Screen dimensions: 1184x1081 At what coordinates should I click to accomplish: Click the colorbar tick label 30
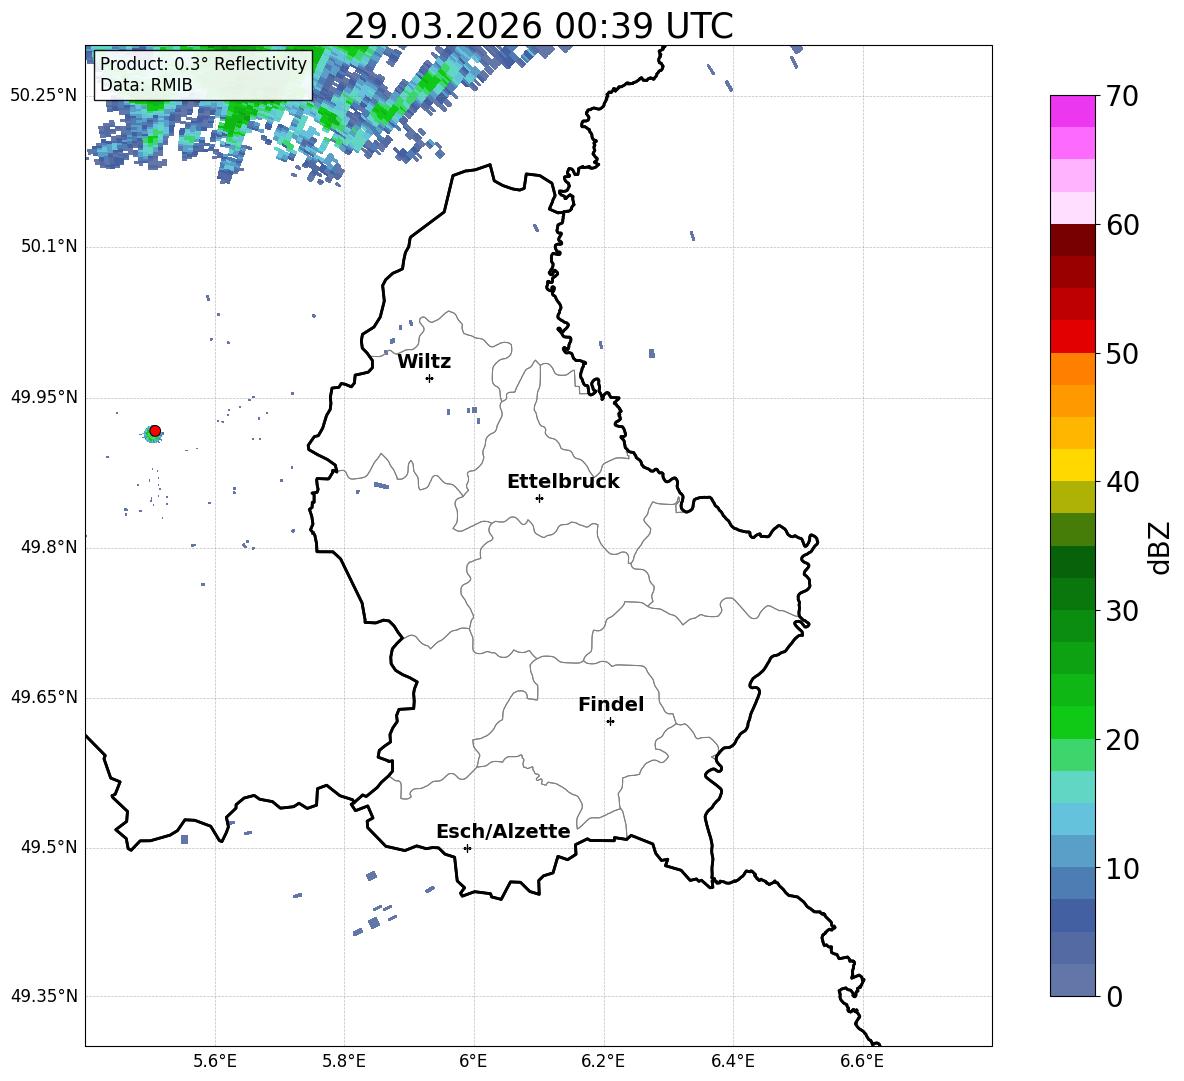1122,611
